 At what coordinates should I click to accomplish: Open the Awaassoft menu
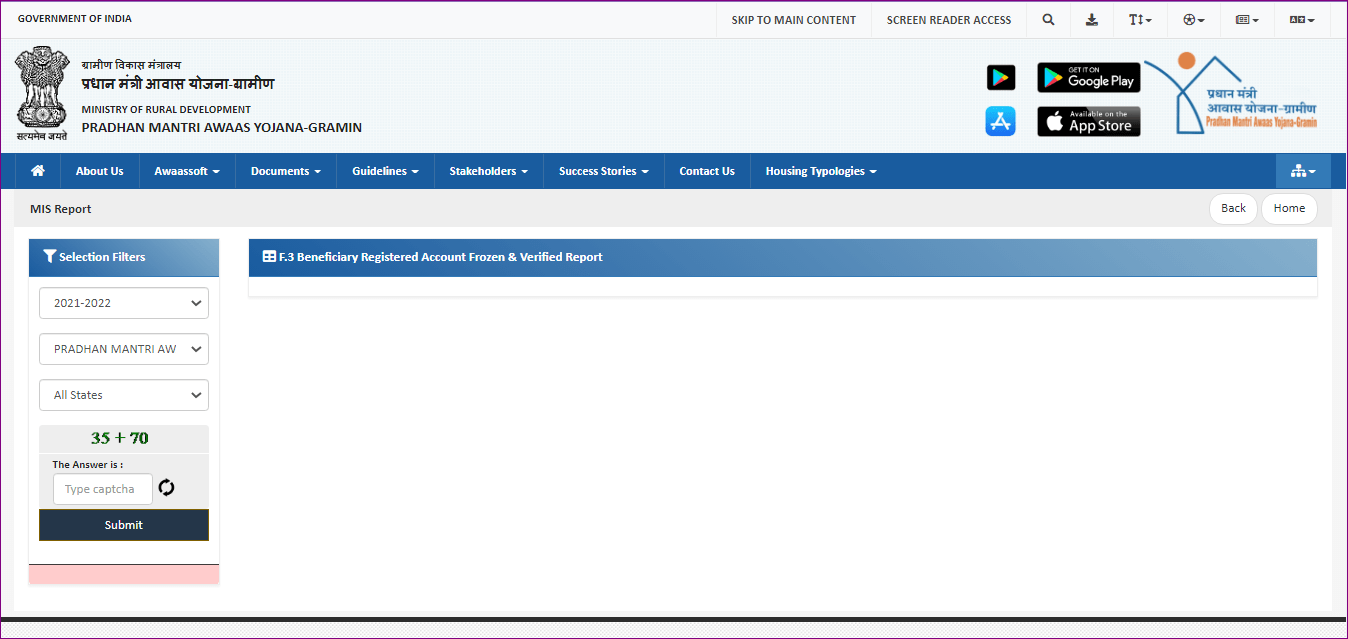click(x=187, y=171)
